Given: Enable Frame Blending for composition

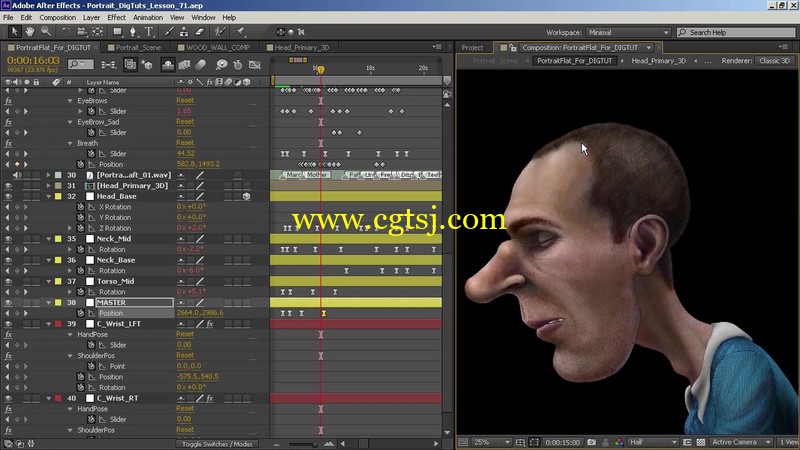Looking at the screenshot, I should pyautogui.click(x=184, y=65).
